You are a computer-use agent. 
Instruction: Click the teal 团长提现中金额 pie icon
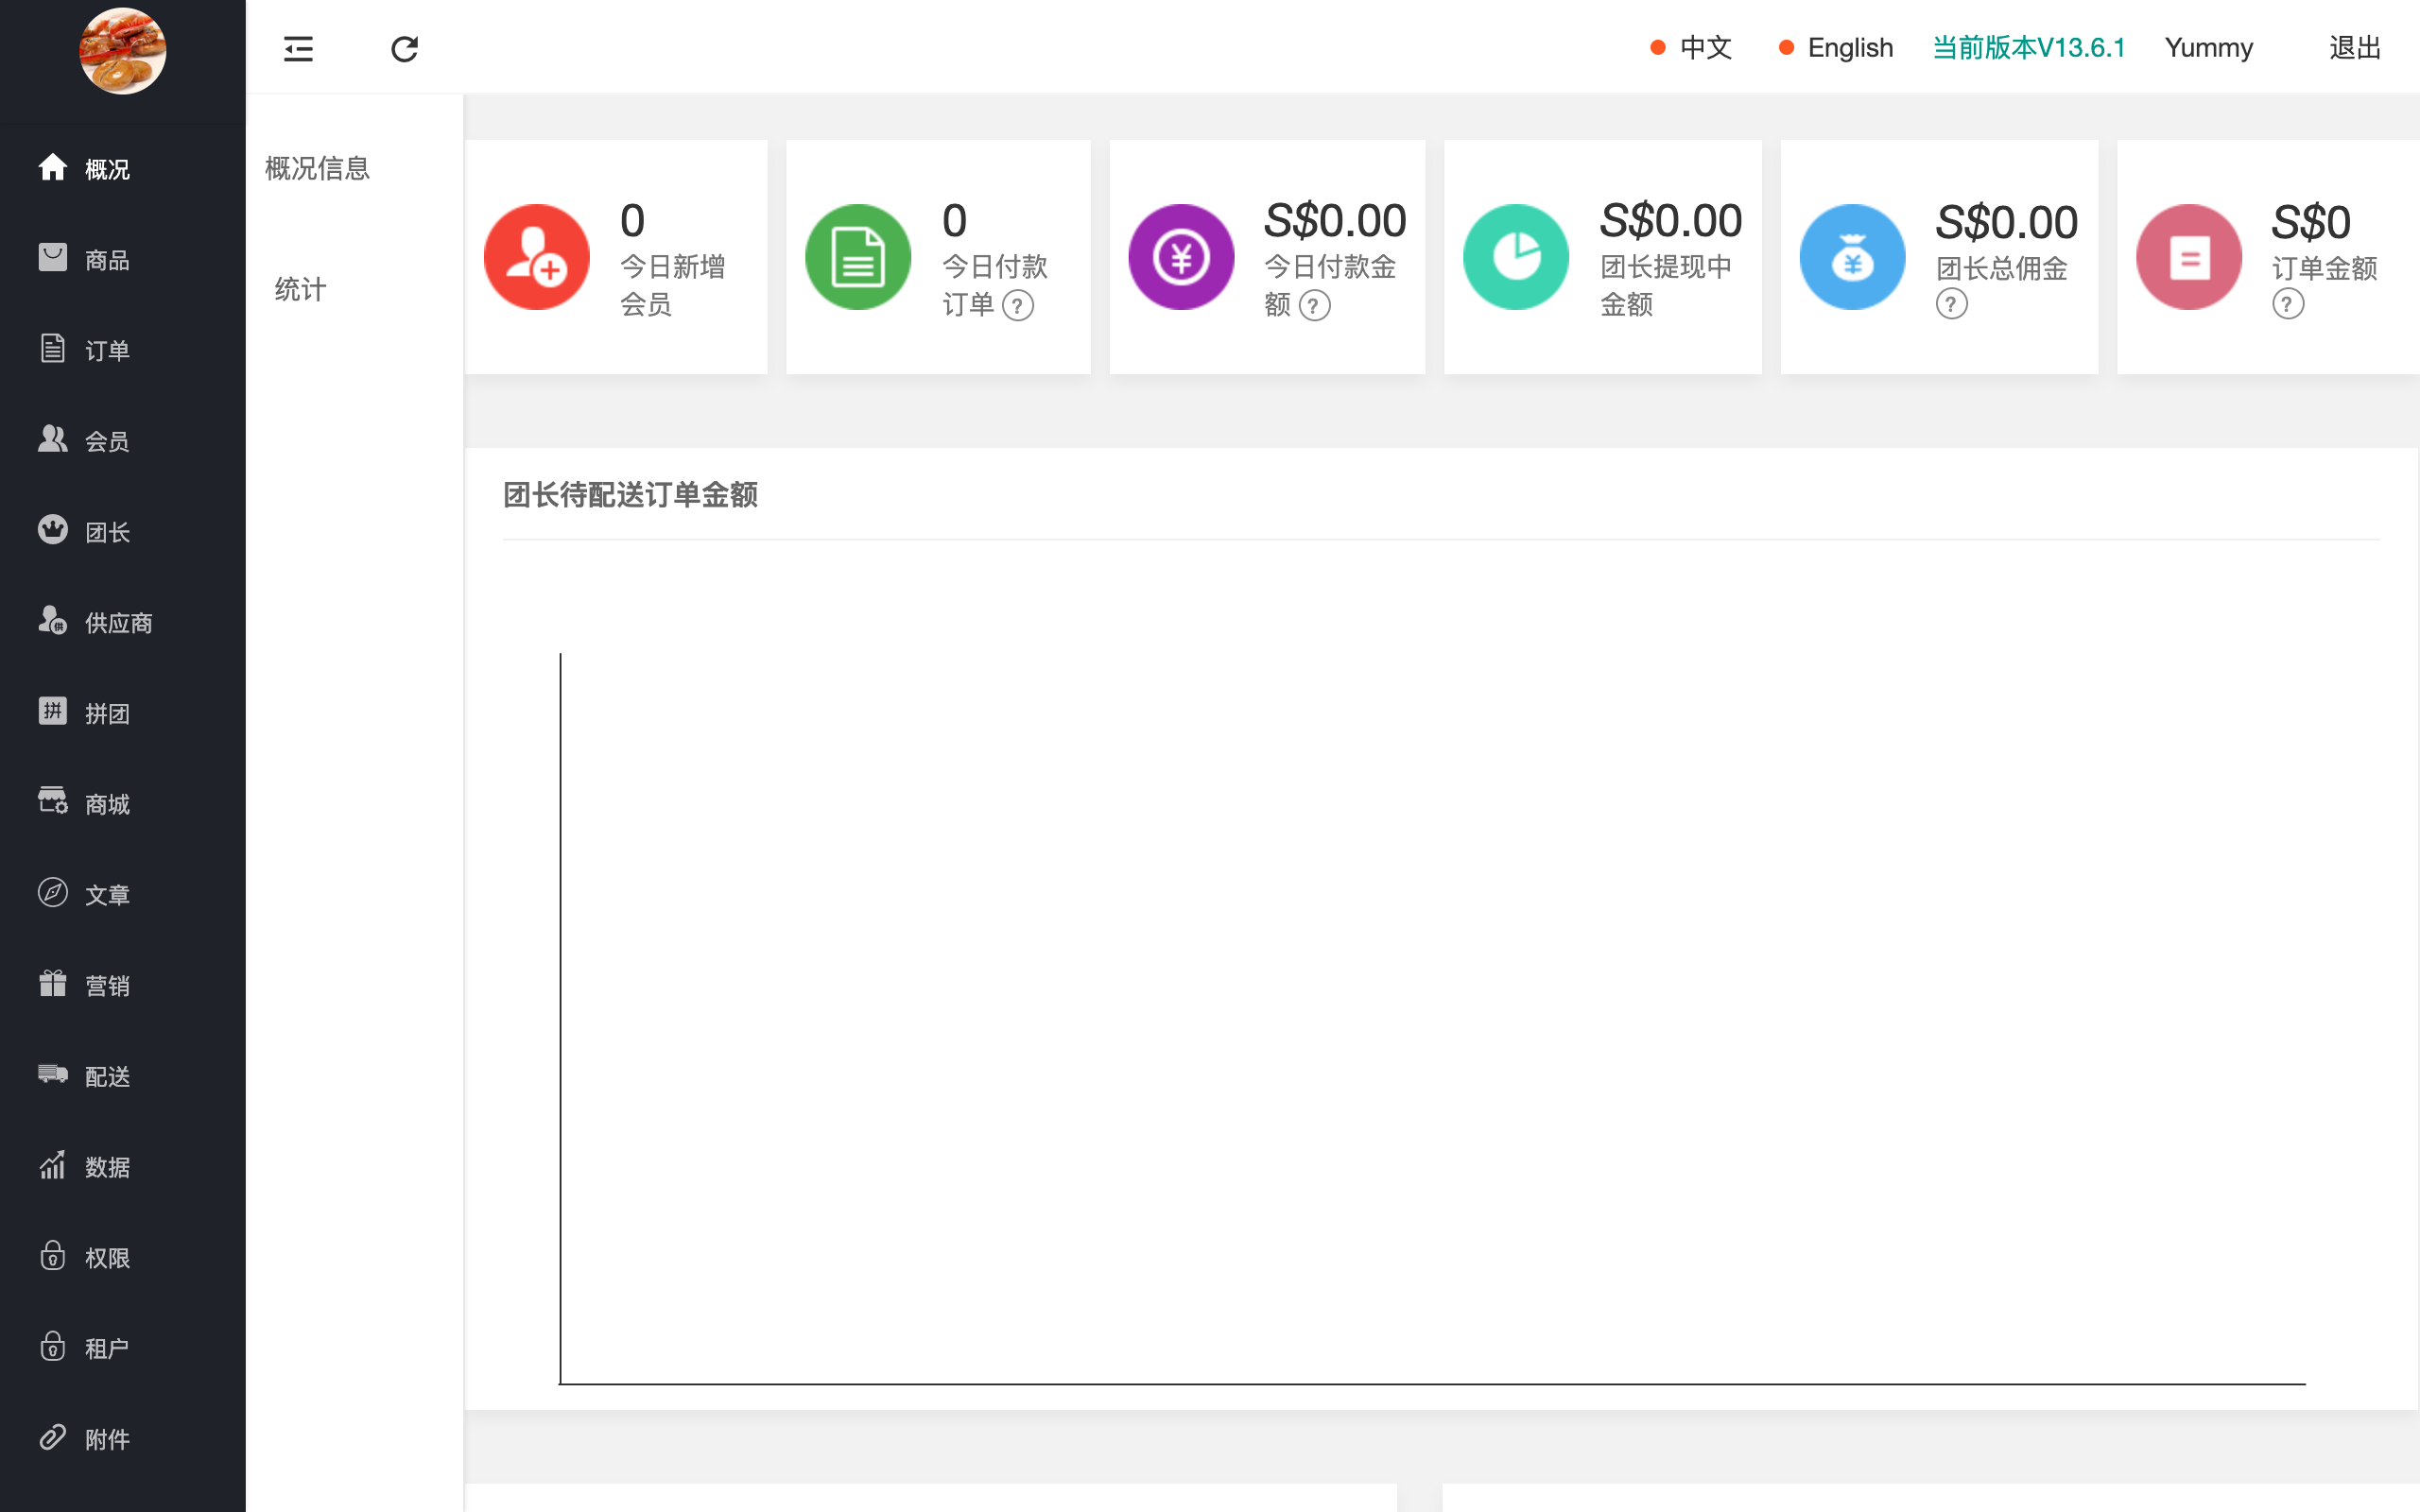(1516, 257)
